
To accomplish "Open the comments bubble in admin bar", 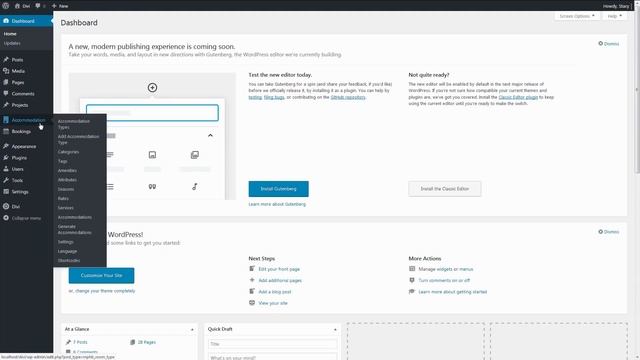I will pos(40,6).
